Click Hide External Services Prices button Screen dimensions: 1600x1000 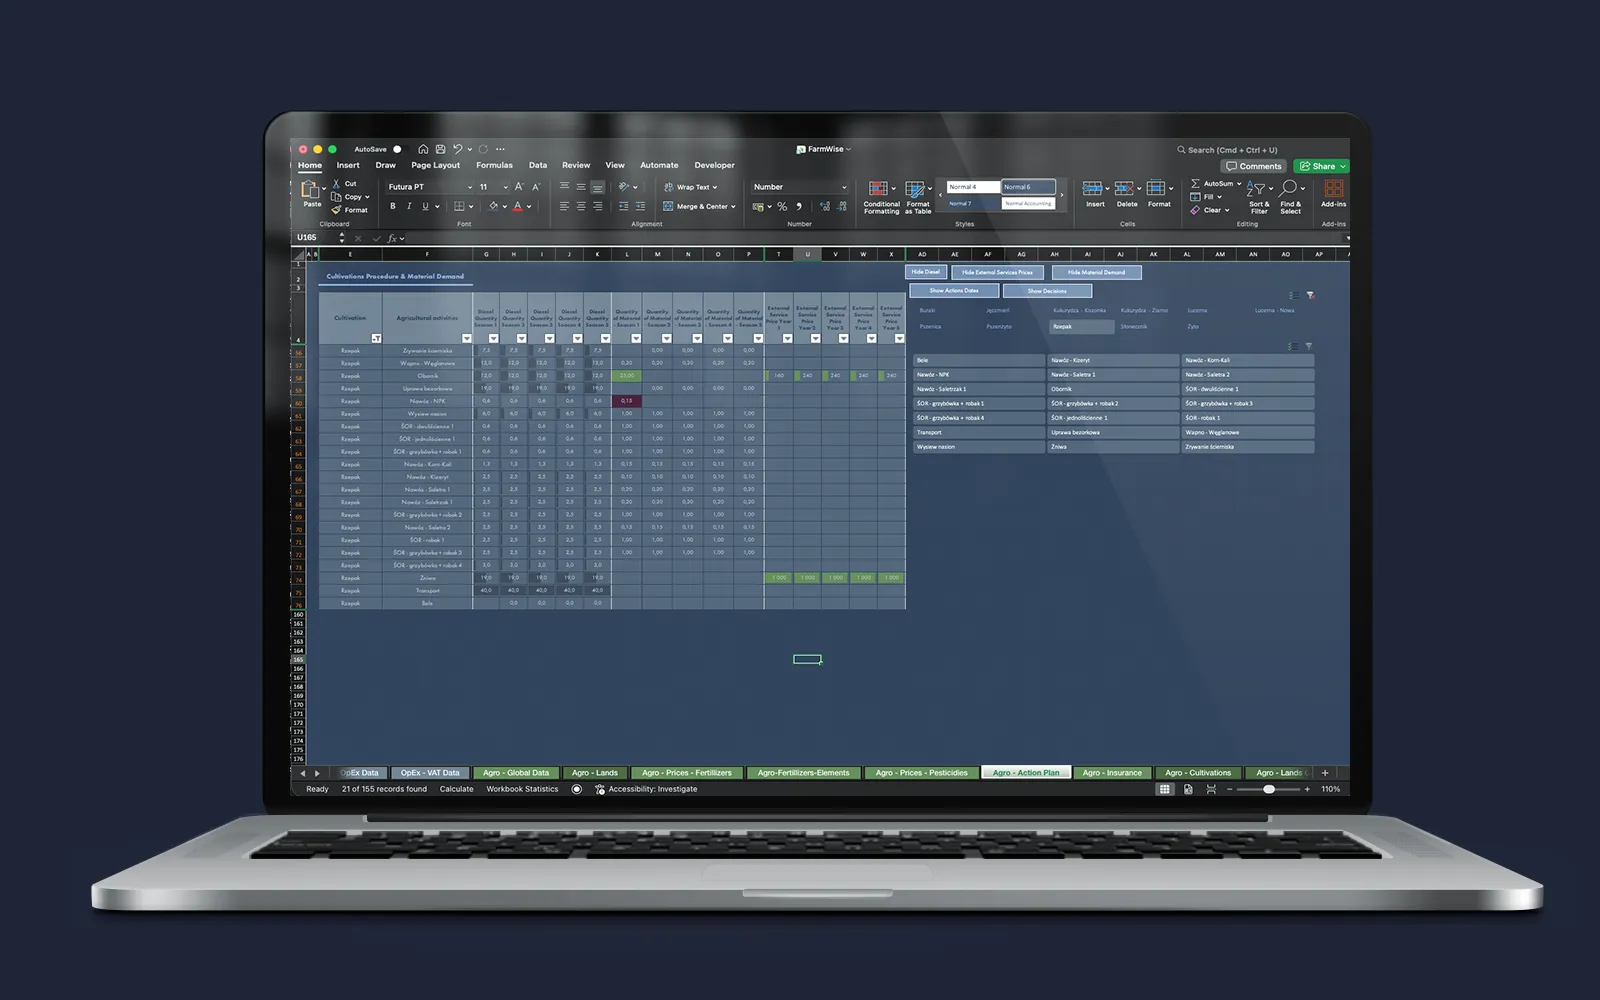click(x=997, y=272)
